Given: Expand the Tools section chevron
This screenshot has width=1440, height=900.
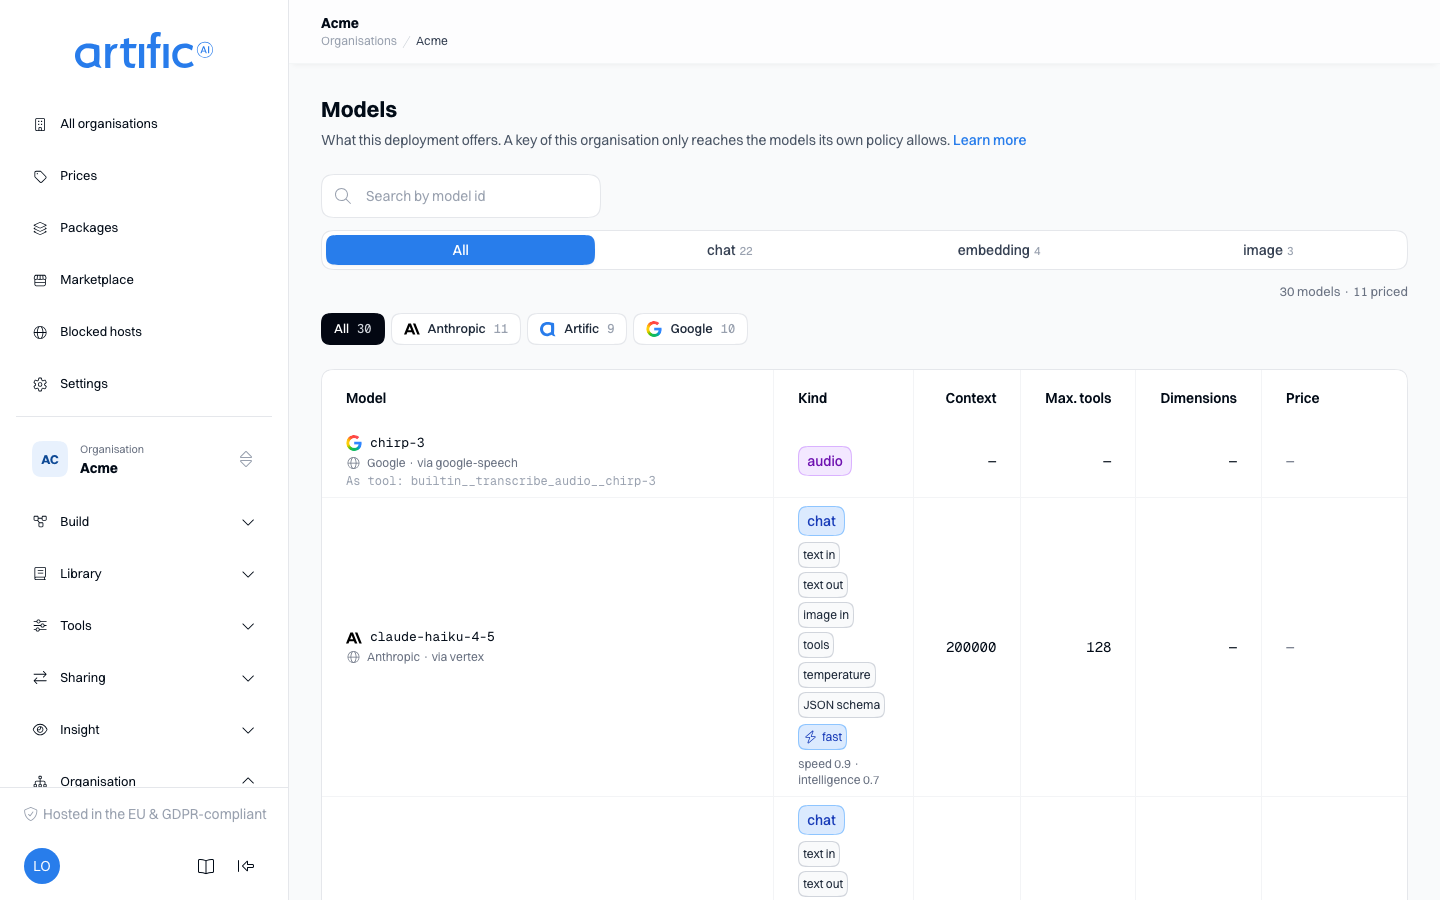Looking at the screenshot, I should [248, 626].
